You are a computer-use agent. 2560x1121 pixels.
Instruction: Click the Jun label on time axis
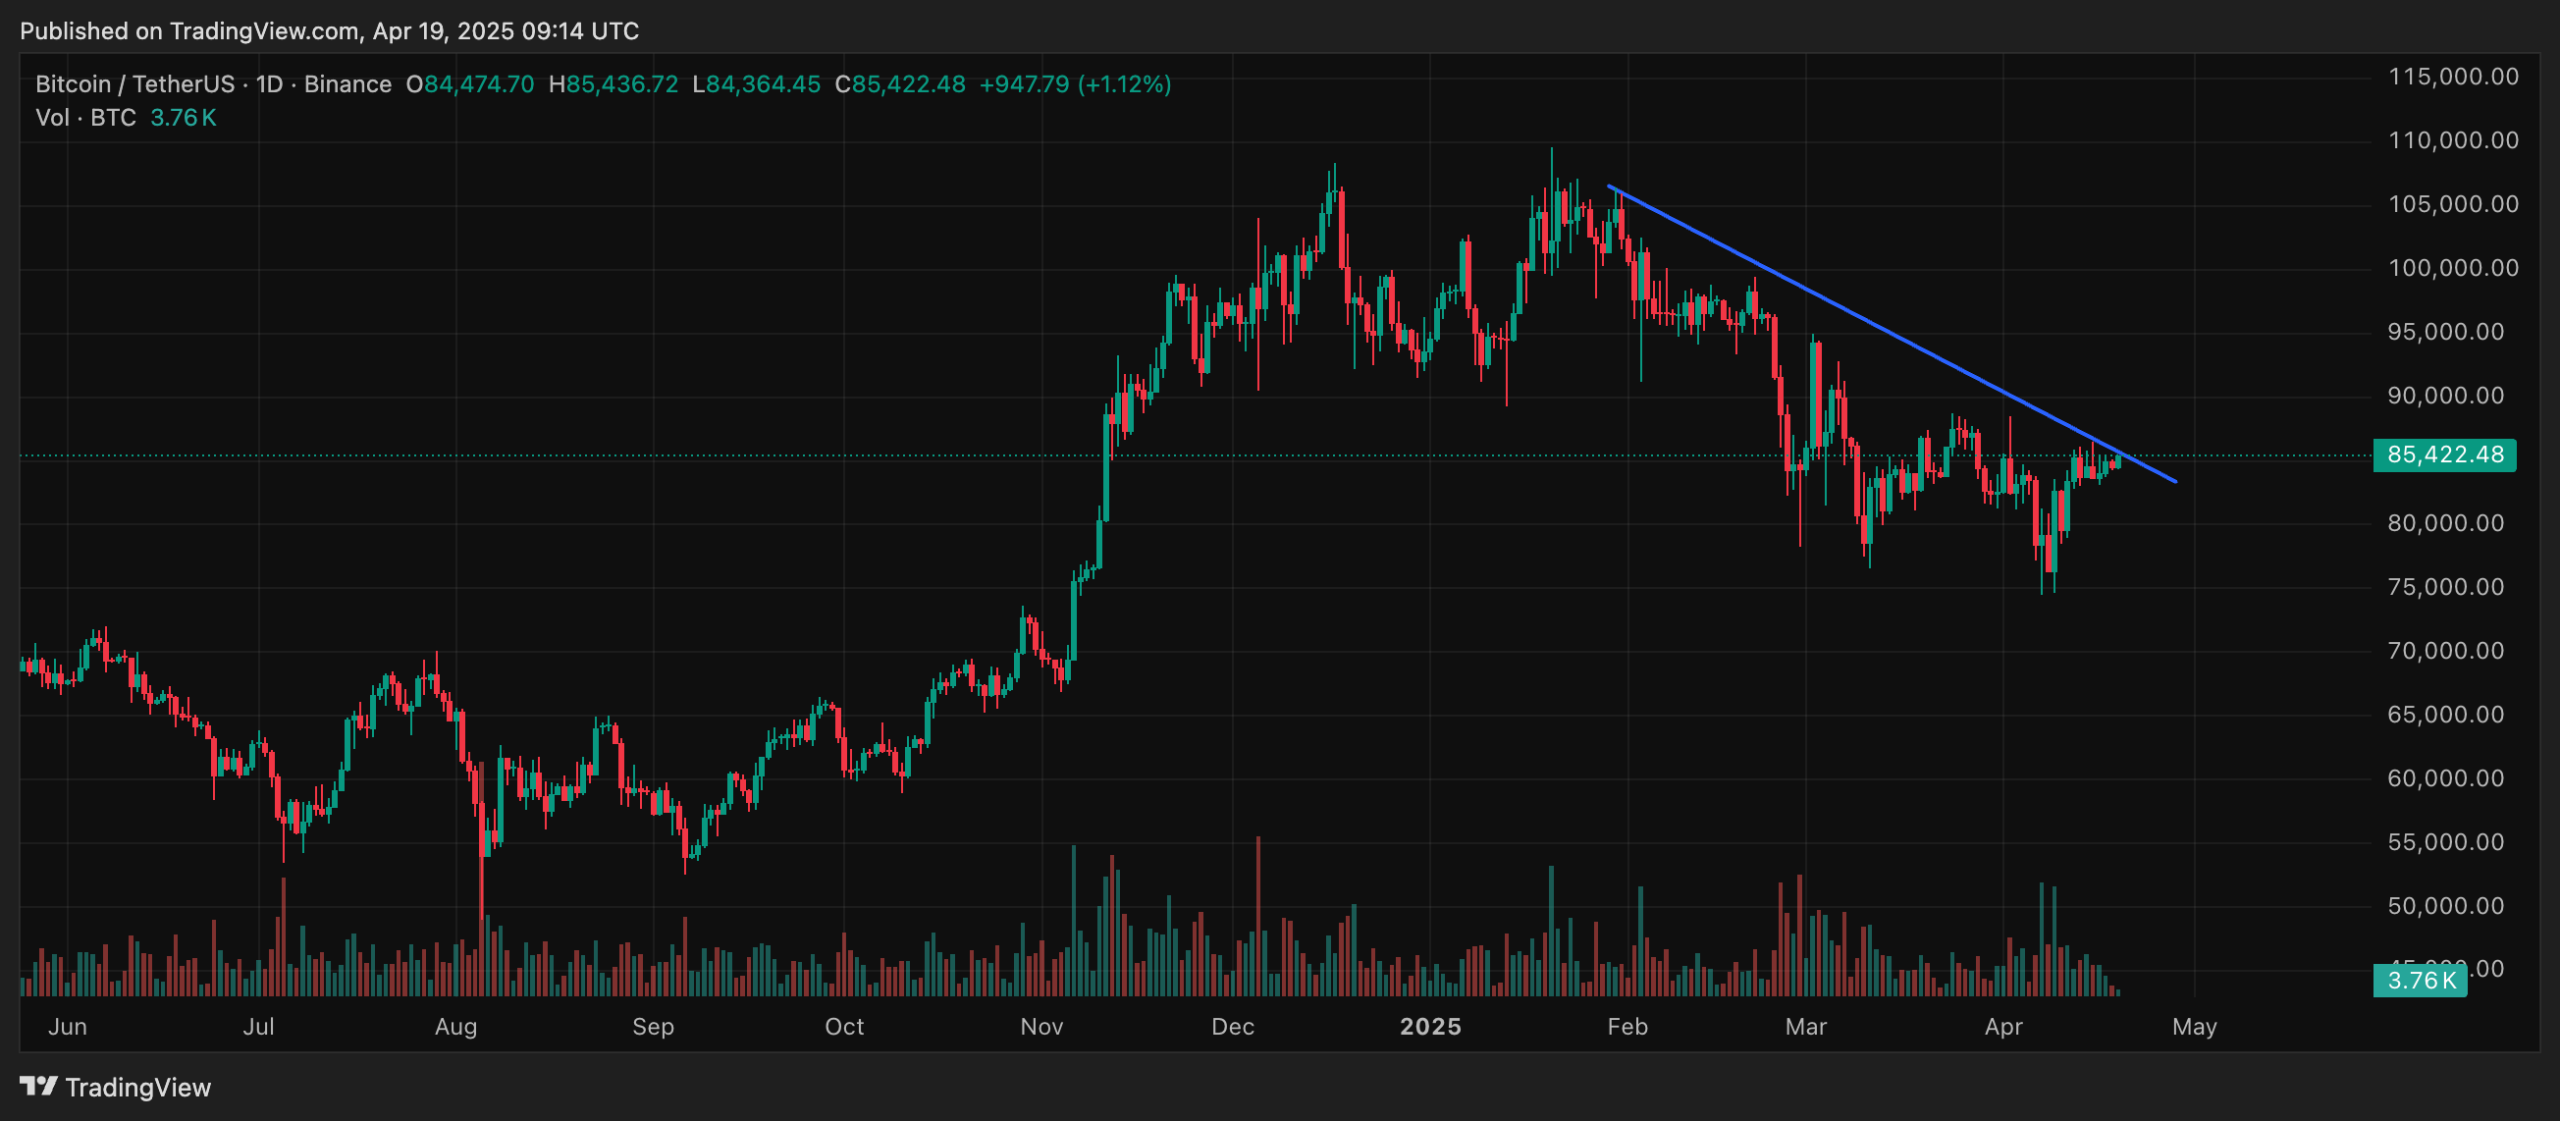point(68,1027)
